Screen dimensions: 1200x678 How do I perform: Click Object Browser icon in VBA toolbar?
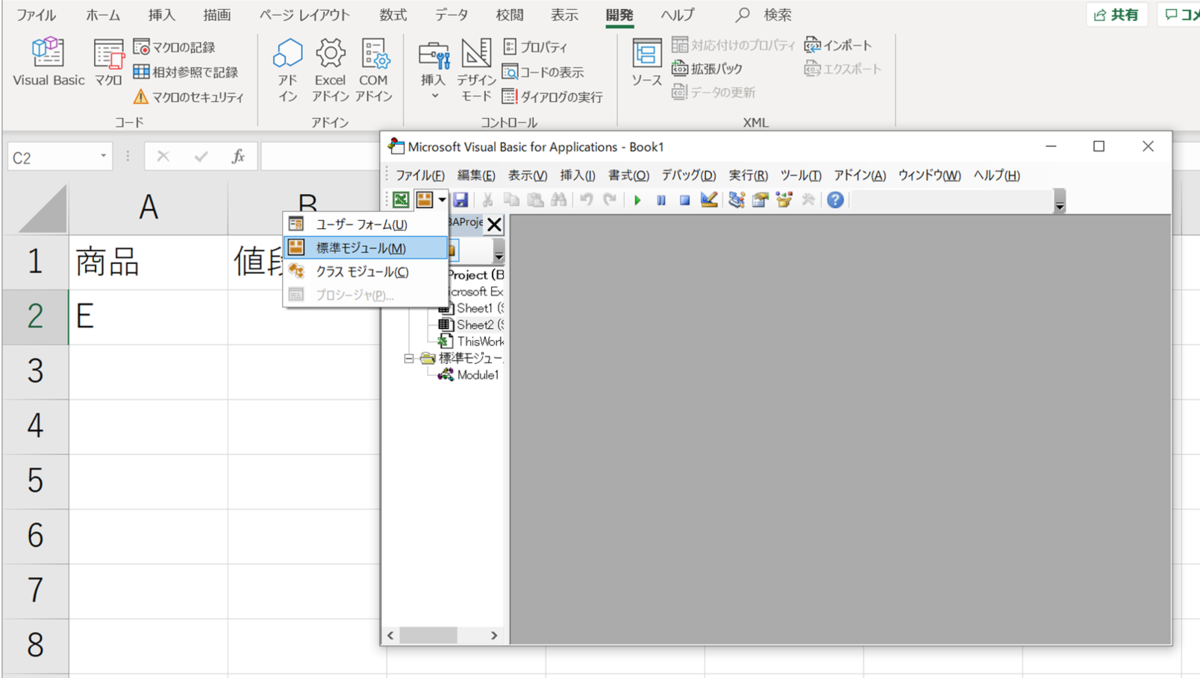(x=784, y=200)
